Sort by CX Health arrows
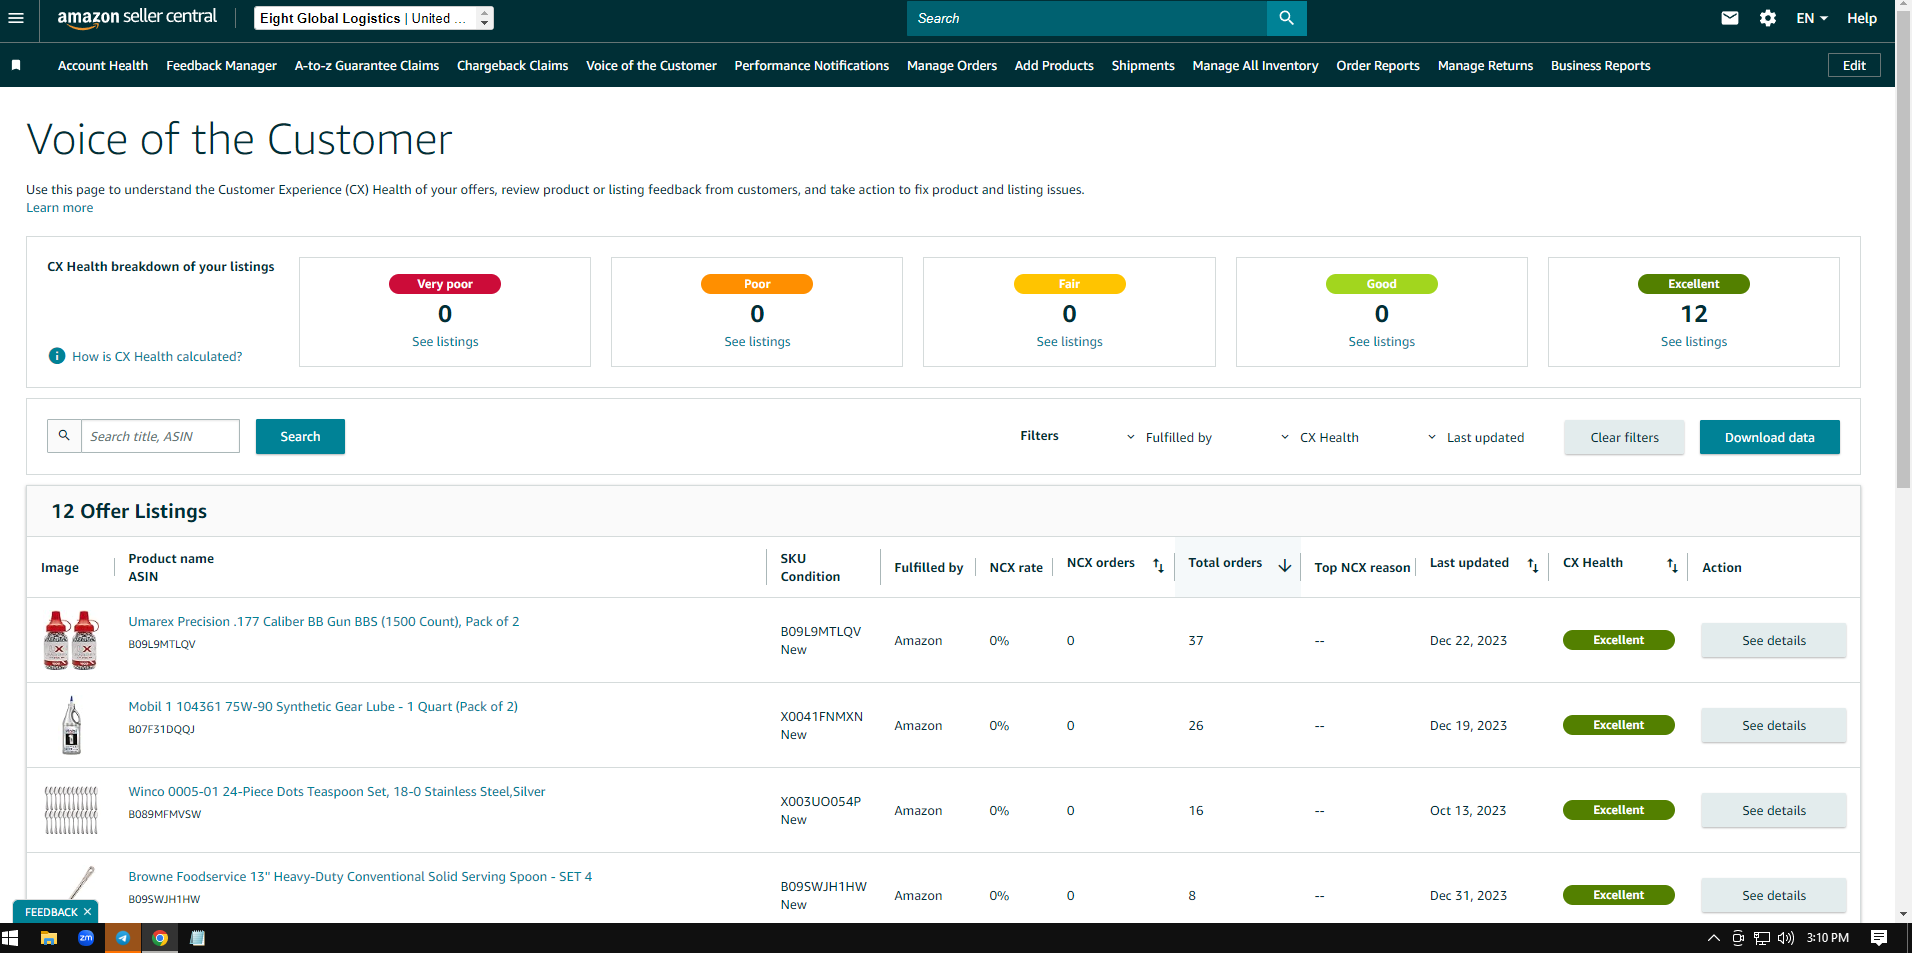This screenshot has height=953, width=1912. pos(1672,566)
